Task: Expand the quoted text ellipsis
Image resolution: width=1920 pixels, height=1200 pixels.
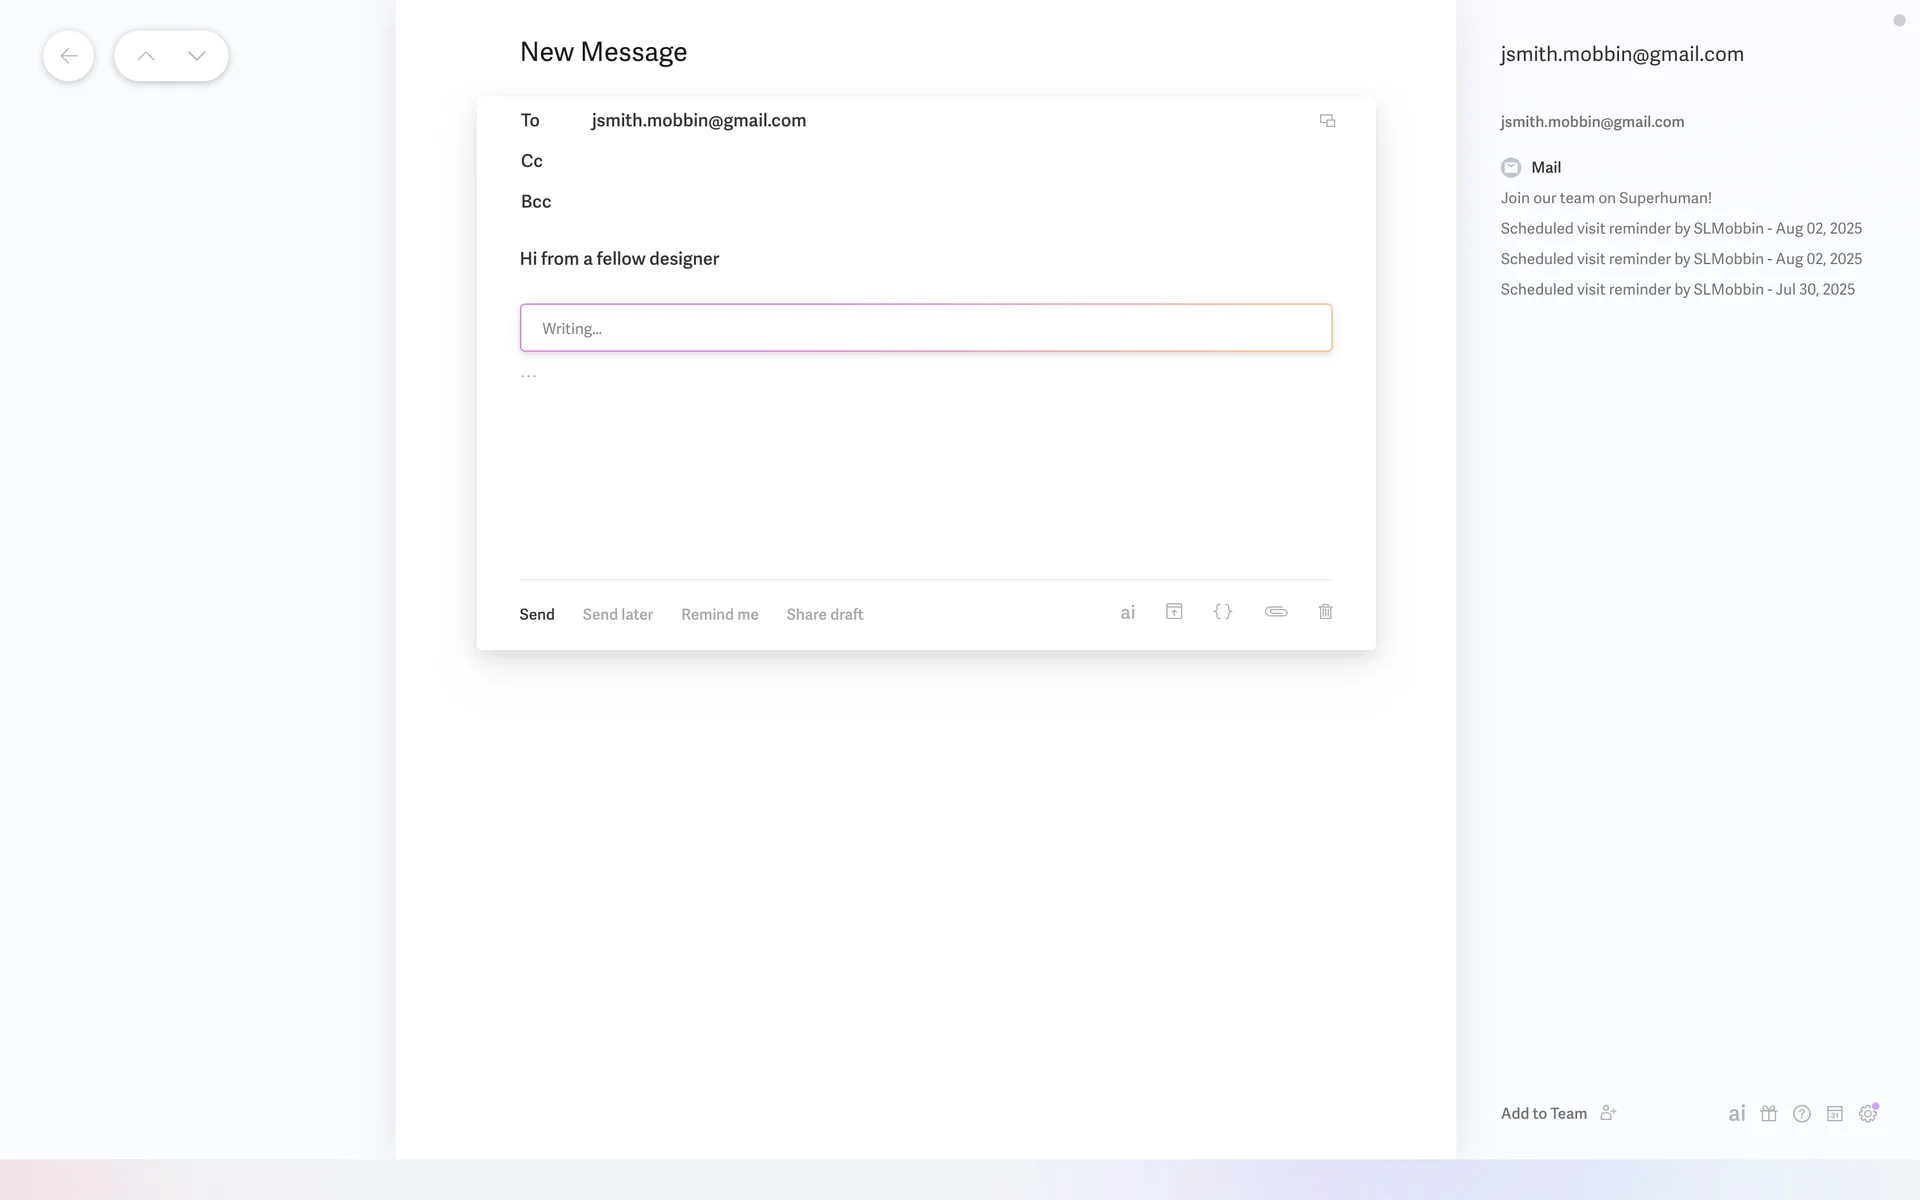Action: [528, 375]
